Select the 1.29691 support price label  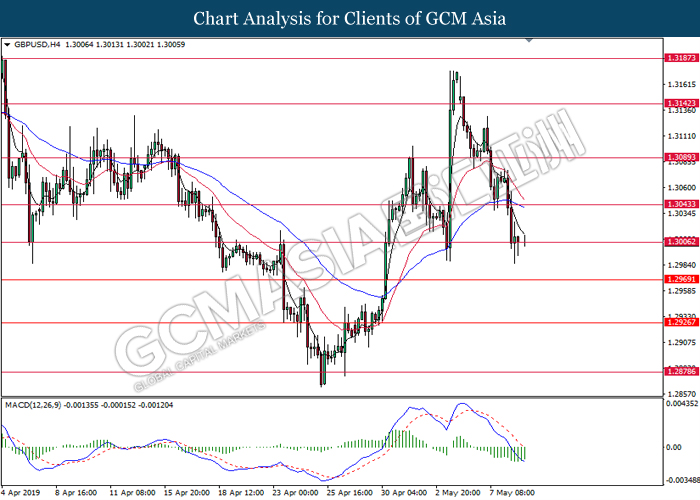coord(681,279)
